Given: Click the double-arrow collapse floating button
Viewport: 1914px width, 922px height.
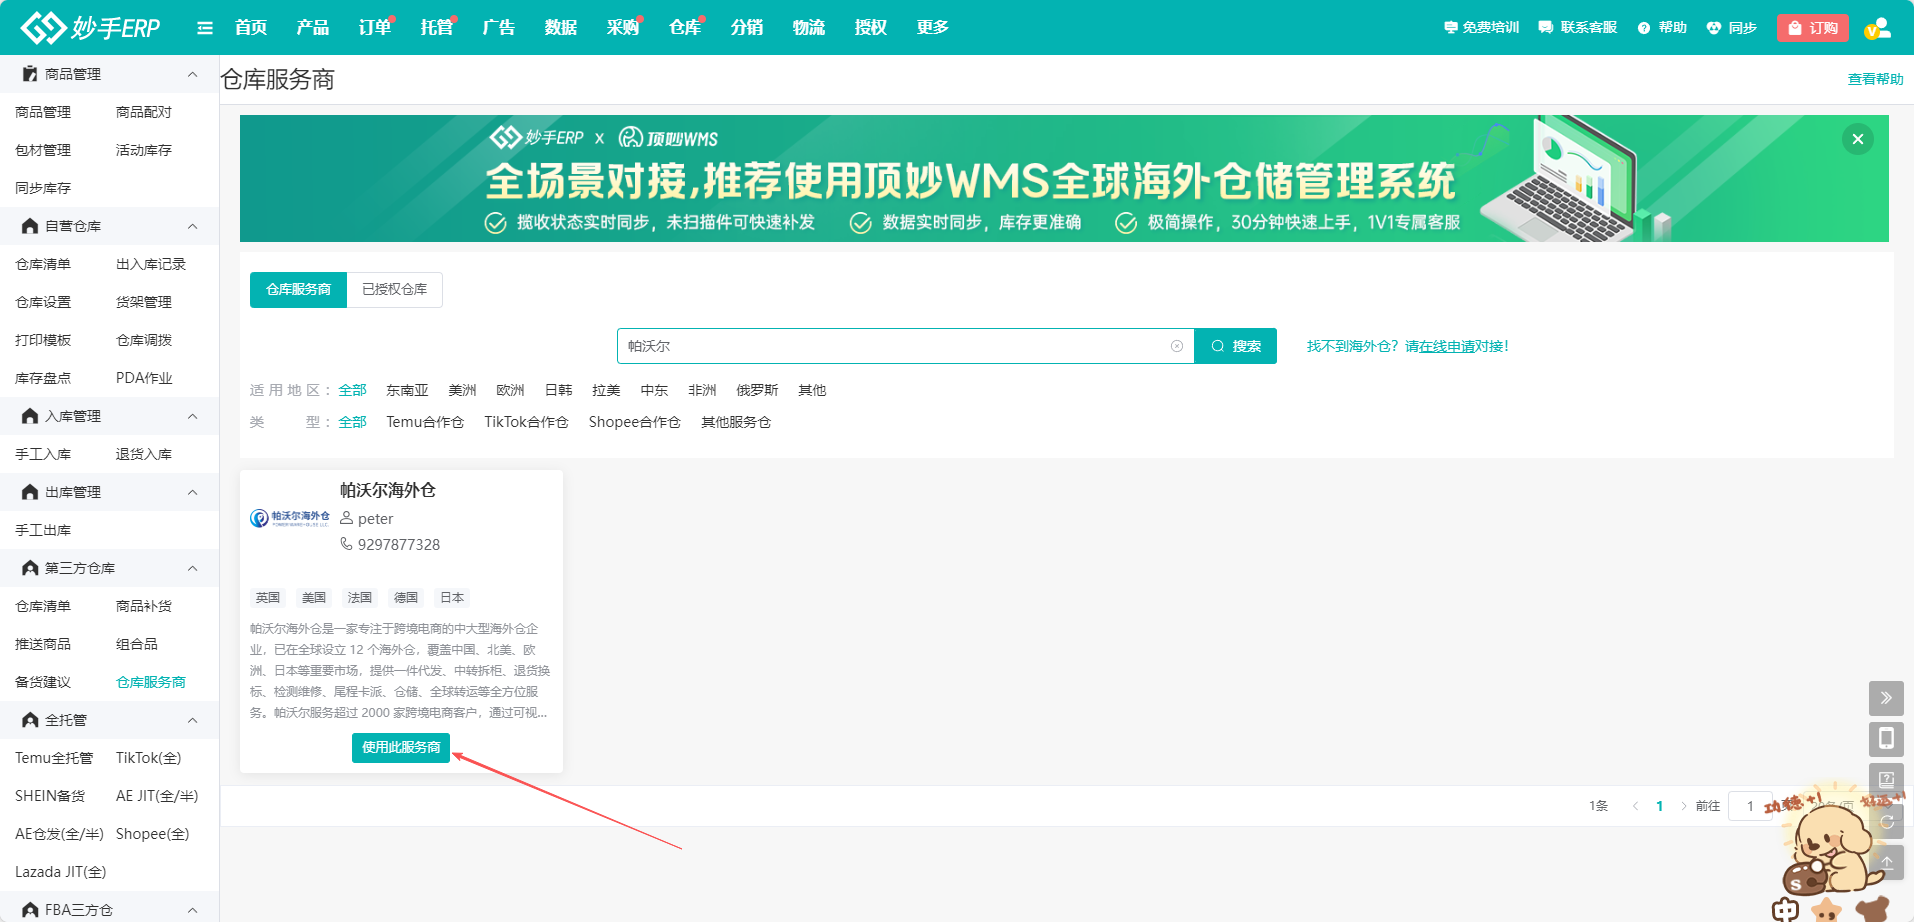Looking at the screenshot, I should pyautogui.click(x=1885, y=698).
